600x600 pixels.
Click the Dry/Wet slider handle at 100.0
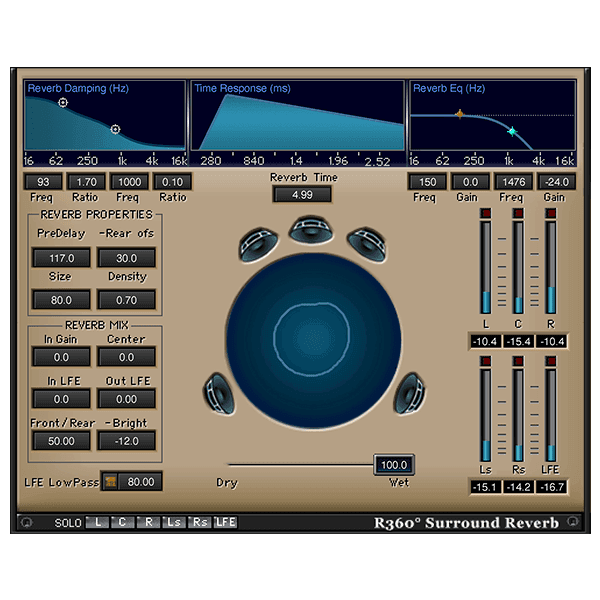(394, 465)
